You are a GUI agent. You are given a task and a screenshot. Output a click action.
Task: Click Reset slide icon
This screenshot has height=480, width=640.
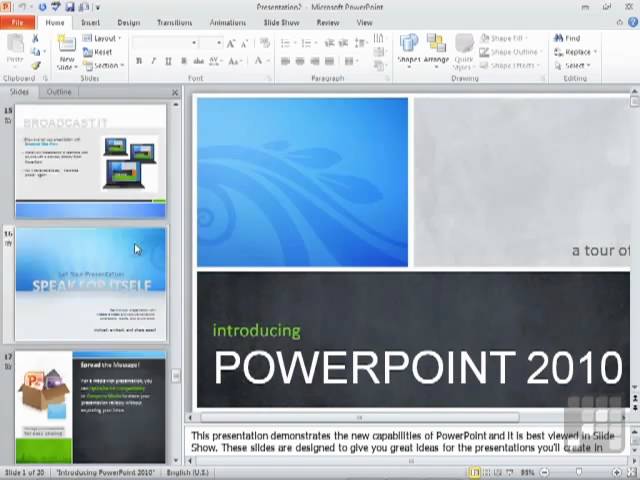97,52
